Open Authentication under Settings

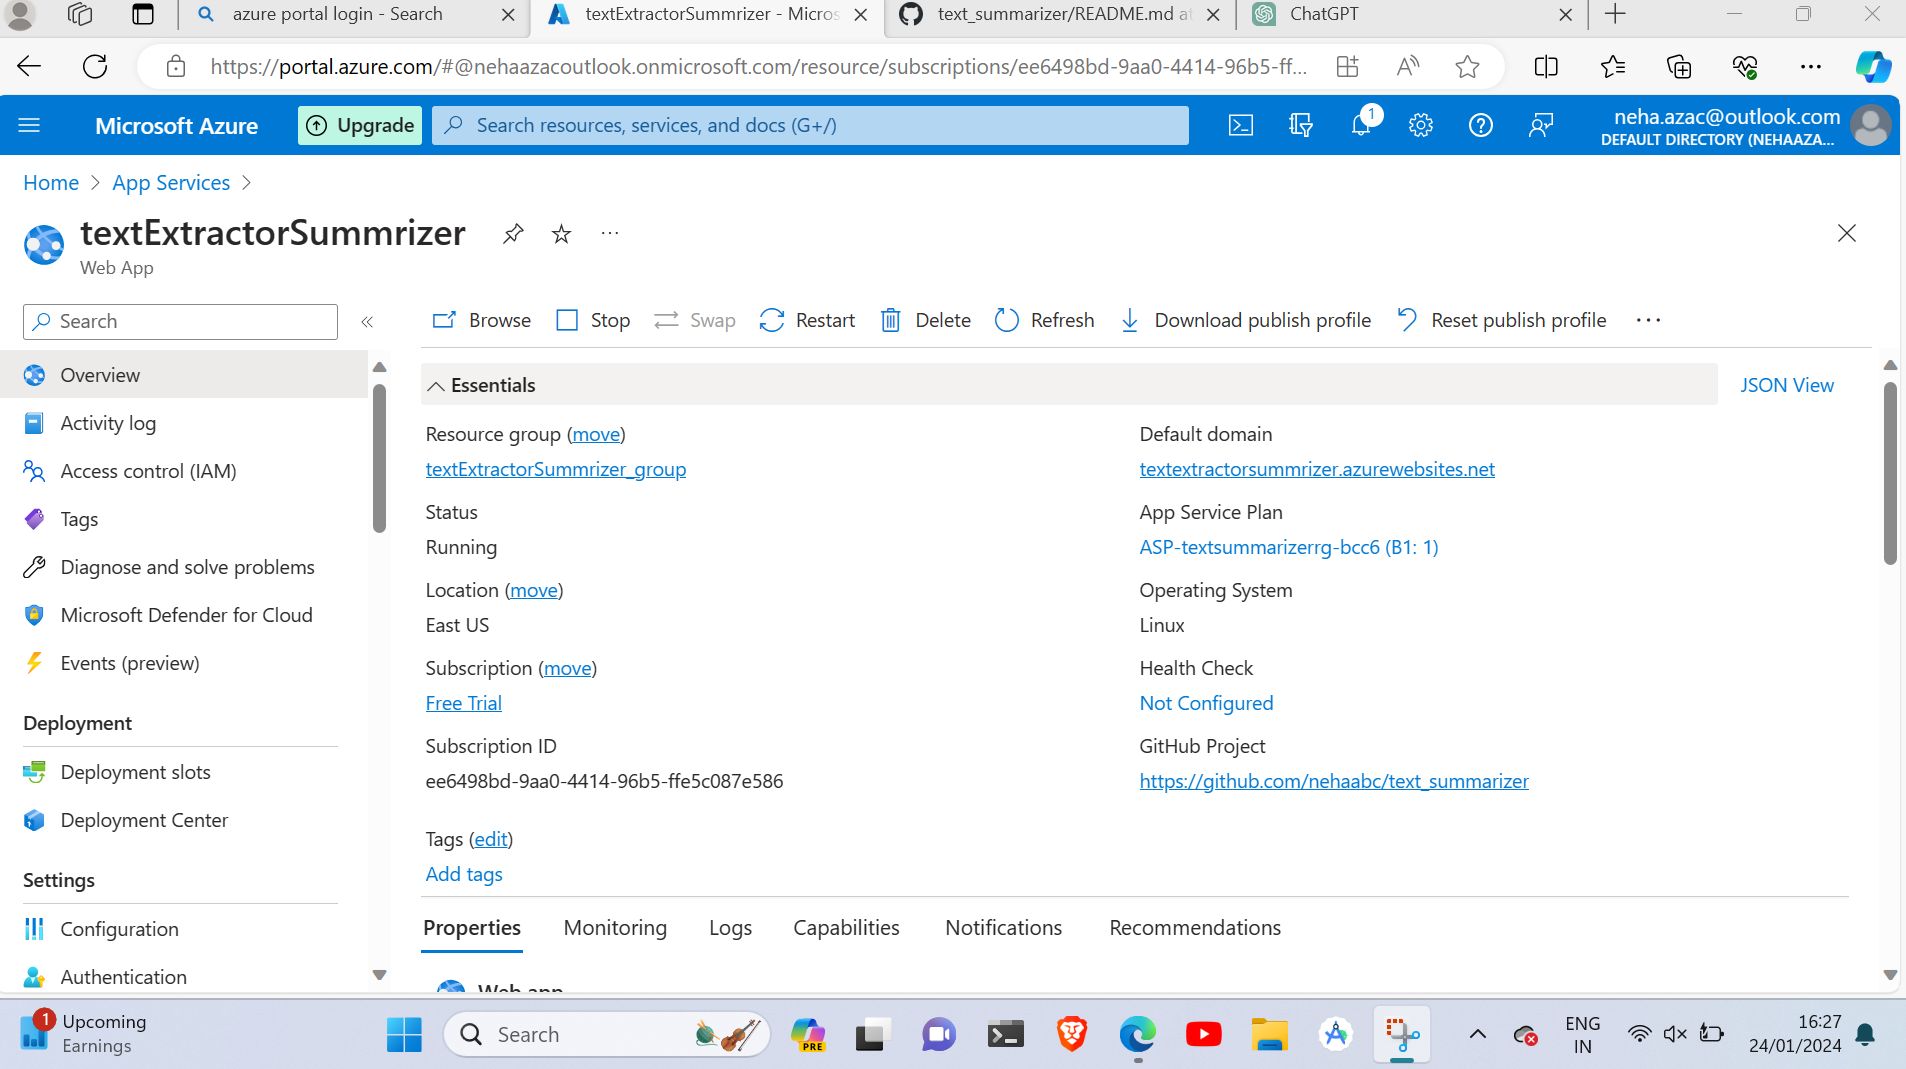coord(184,977)
